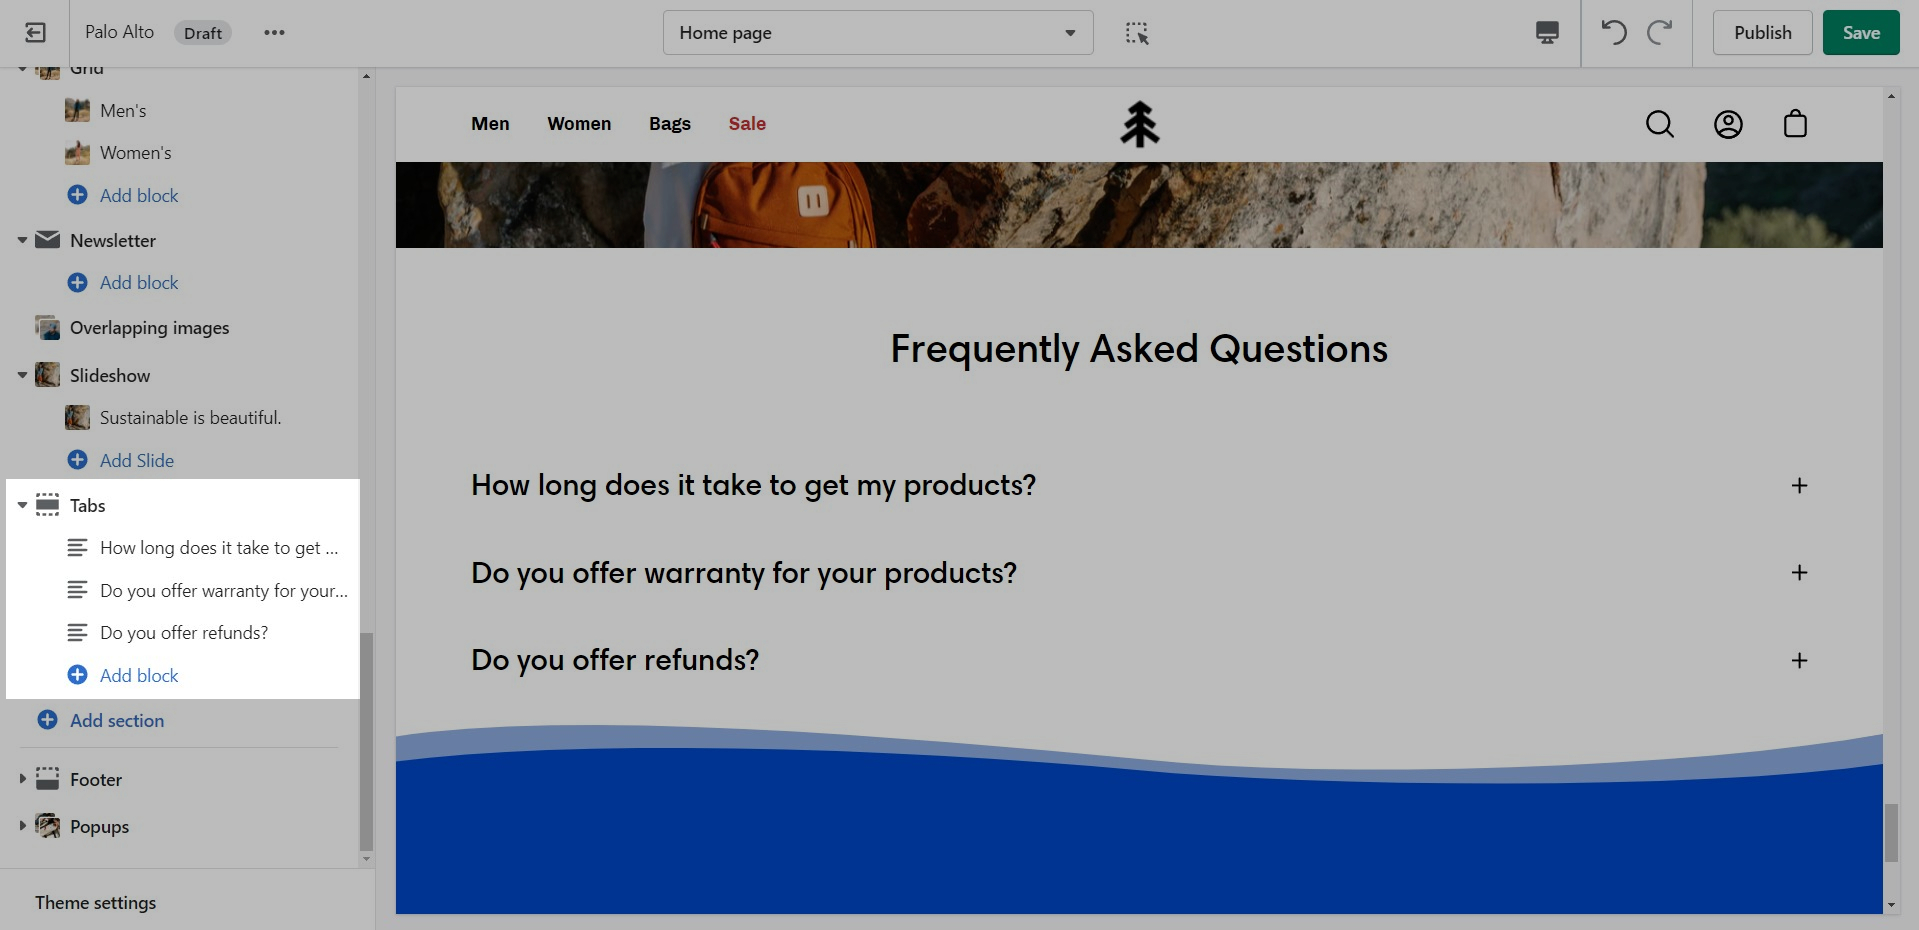Click the undo arrow
The image size is (1919, 930).
pyautogui.click(x=1613, y=33)
